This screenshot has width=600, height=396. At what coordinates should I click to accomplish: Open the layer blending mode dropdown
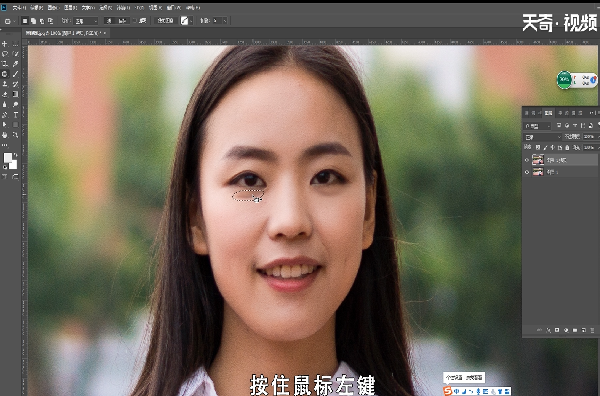click(542, 137)
